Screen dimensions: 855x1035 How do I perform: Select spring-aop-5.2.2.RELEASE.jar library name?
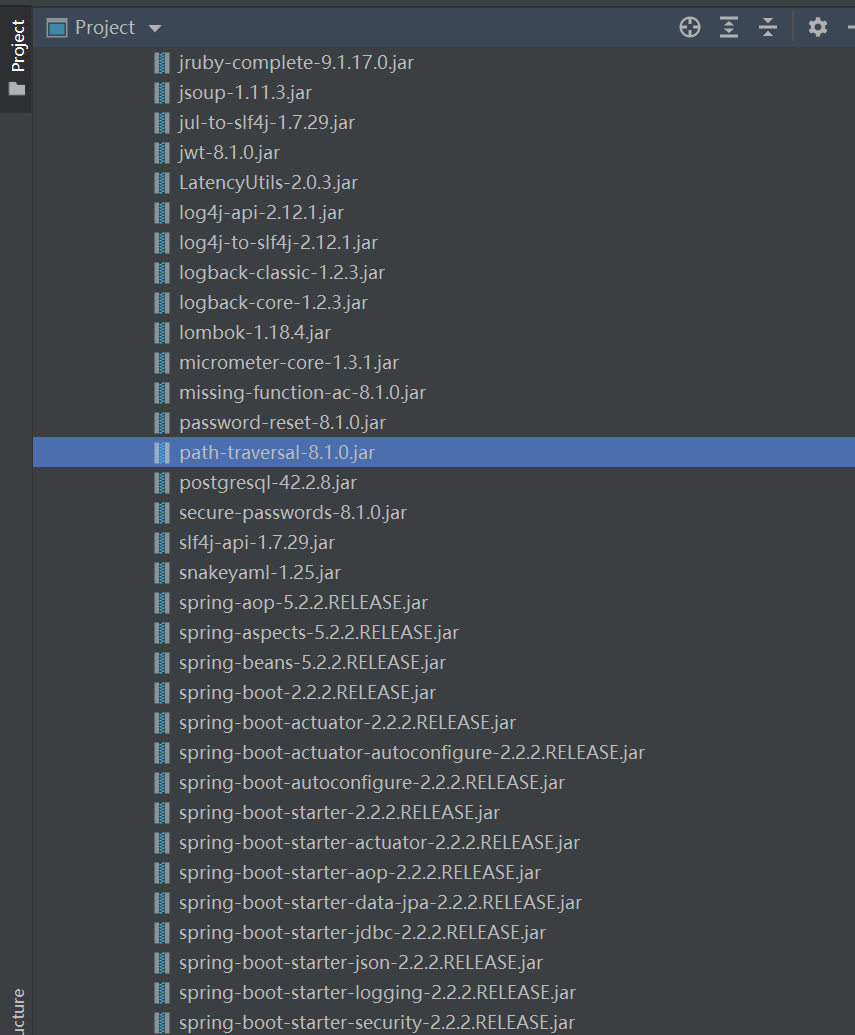click(304, 603)
